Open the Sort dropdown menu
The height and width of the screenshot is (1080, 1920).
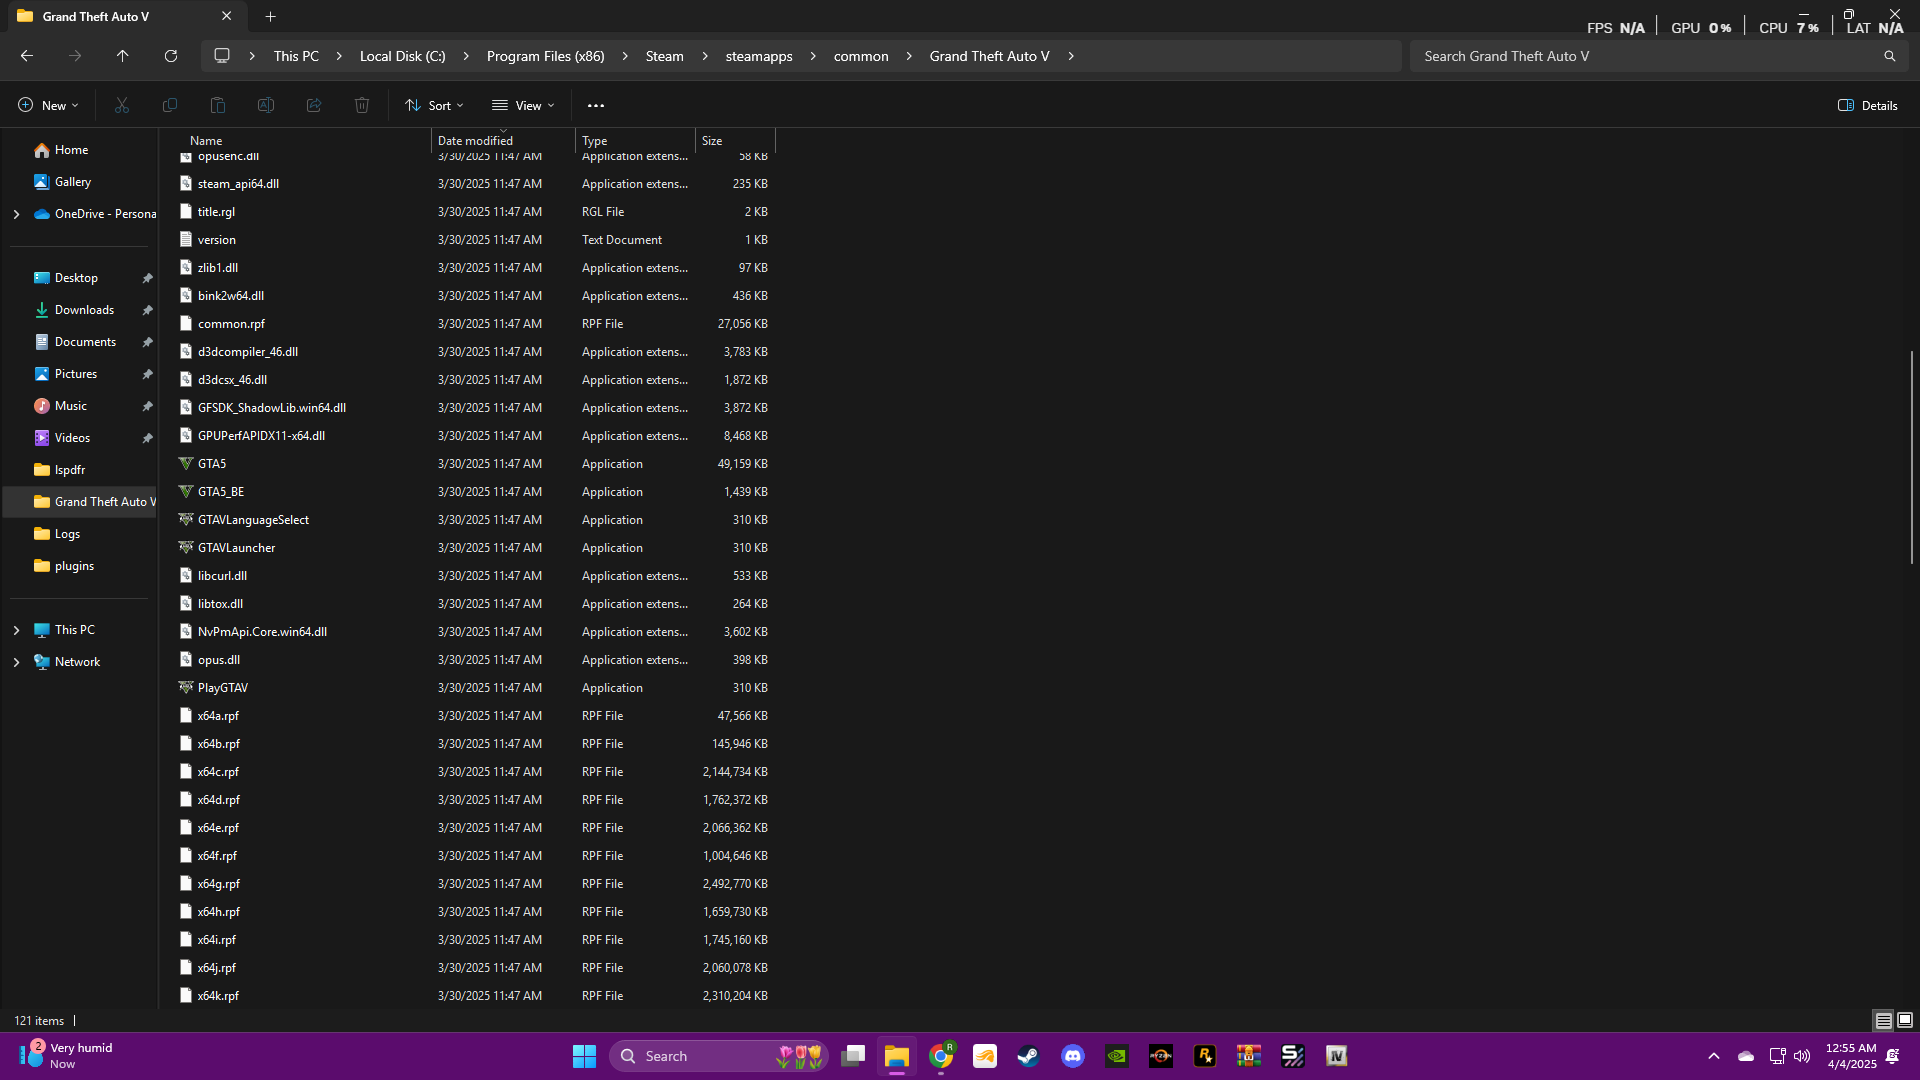[434, 105]
